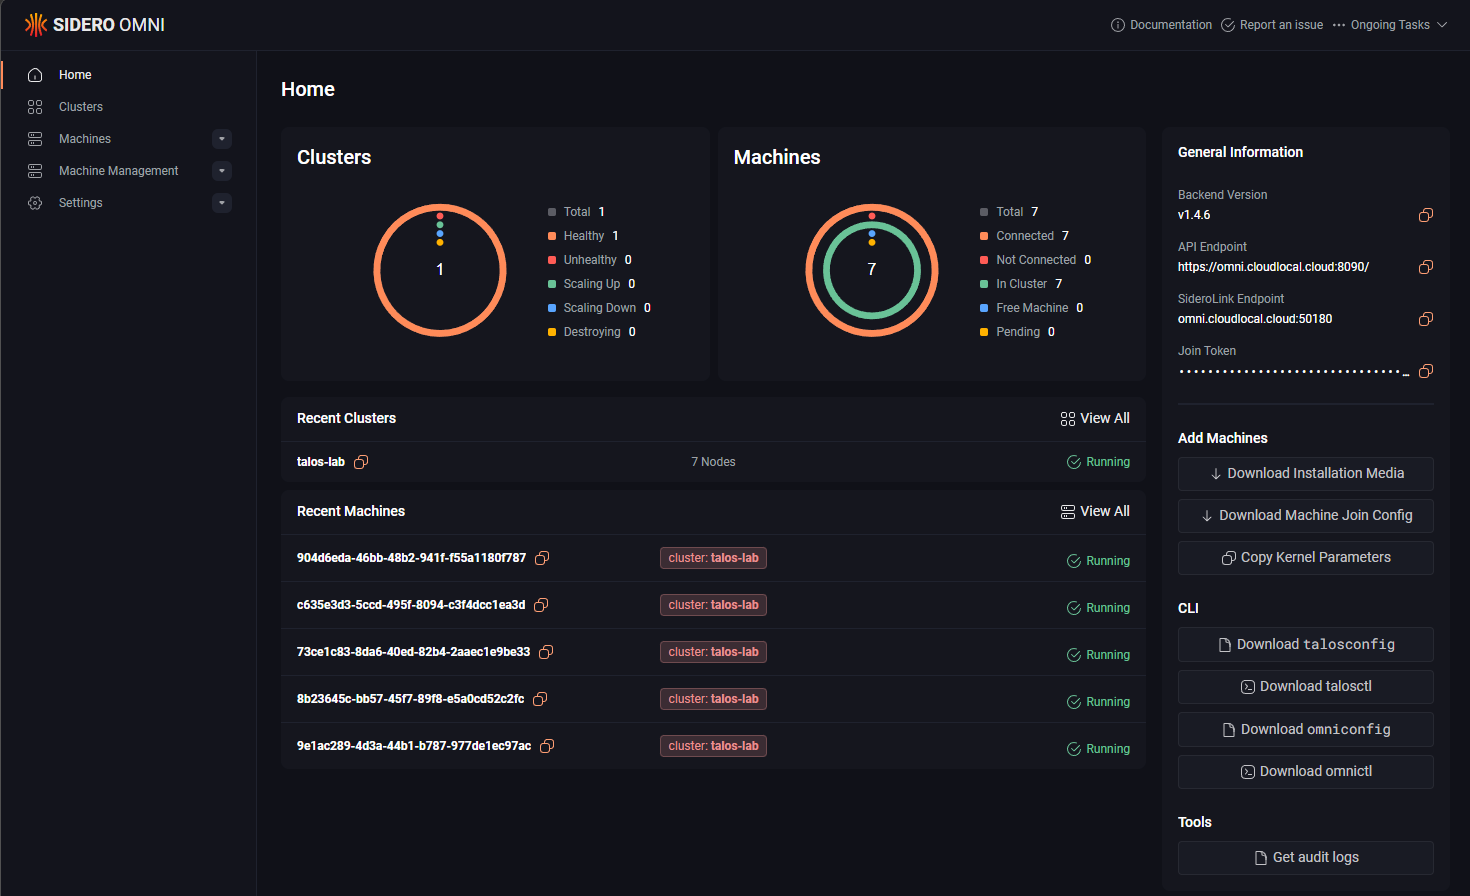Copy machine ID 904d6eda-46bb-48b2-941f-f55a1180f787
This screenshot has height=896, width=1470.
click(x=542, y=558)
